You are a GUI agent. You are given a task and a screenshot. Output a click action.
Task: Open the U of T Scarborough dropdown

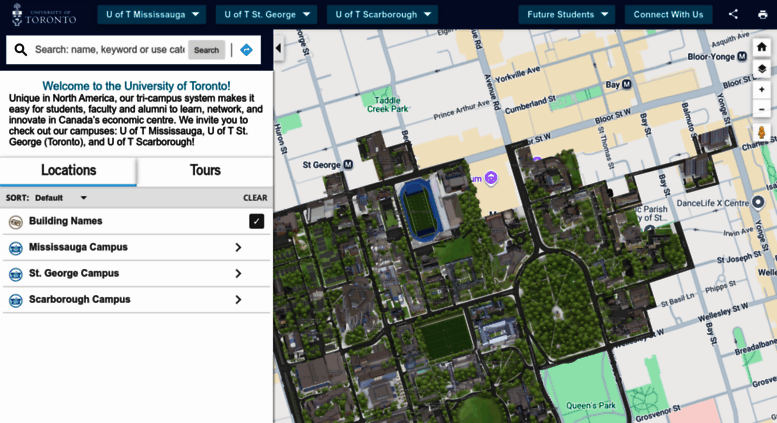point(383,14)
